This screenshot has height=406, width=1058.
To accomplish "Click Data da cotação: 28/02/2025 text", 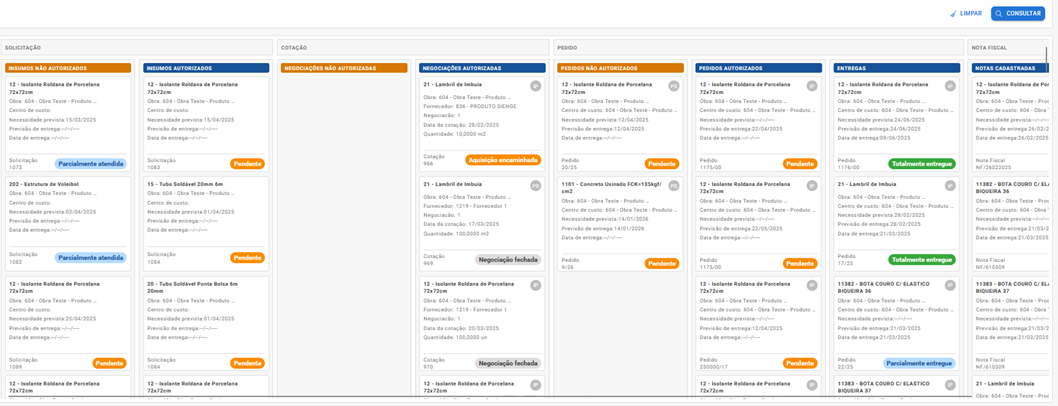I will [461, 125].
